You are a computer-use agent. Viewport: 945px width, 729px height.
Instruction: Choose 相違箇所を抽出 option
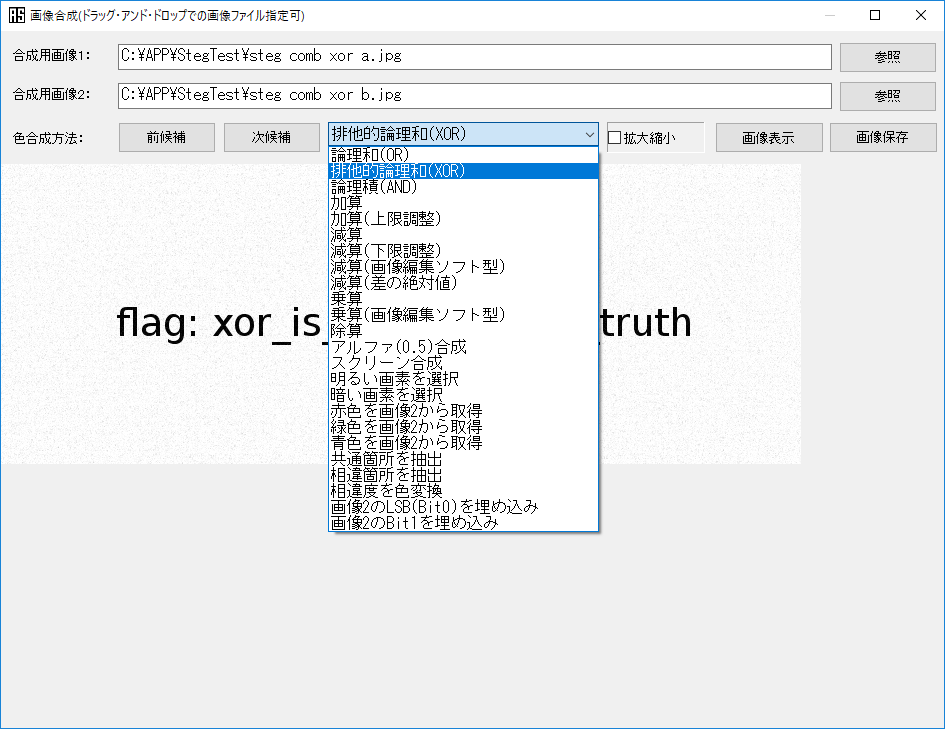coord(463,475)
